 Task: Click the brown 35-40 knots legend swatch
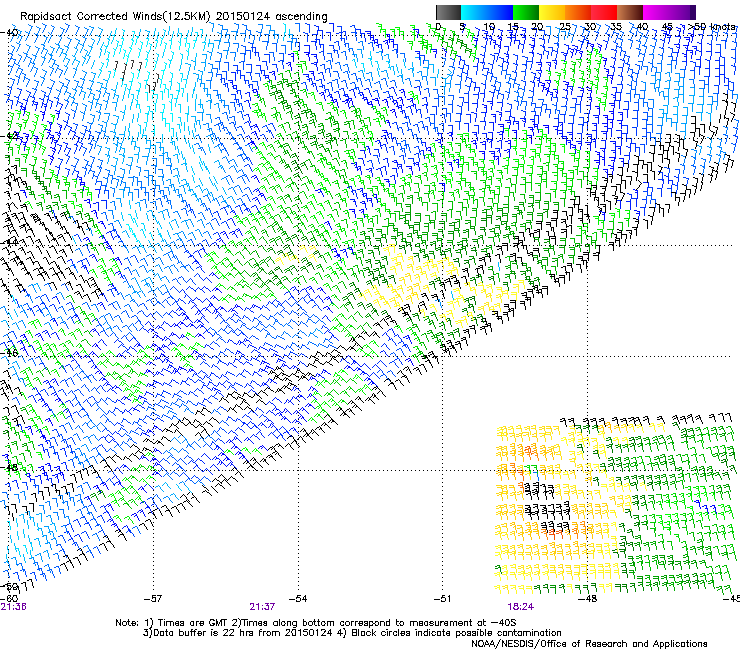click(630, 12)
